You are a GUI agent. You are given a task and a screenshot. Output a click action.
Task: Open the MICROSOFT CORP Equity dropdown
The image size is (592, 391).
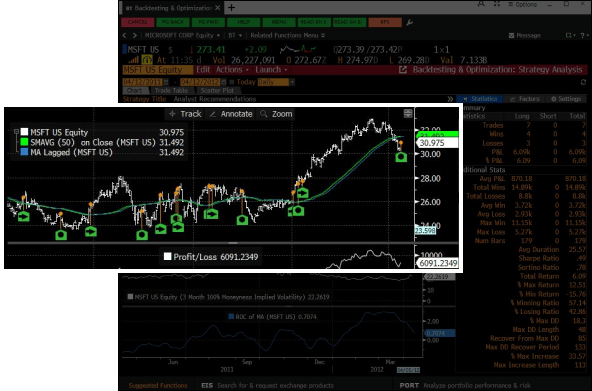tap(182, 35)
